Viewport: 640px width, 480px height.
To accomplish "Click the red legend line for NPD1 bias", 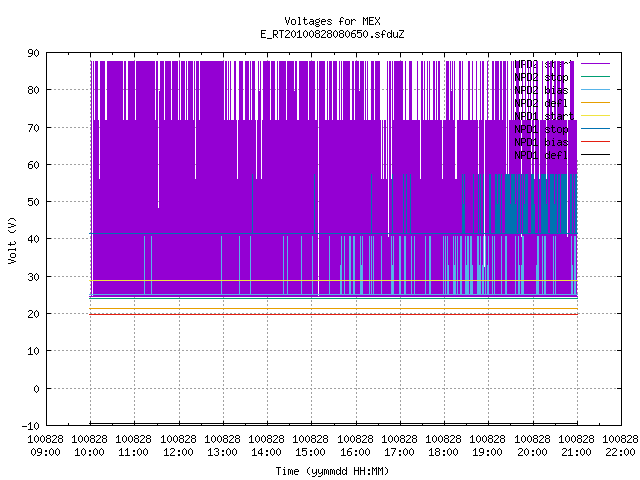I will tap(595, 142).
